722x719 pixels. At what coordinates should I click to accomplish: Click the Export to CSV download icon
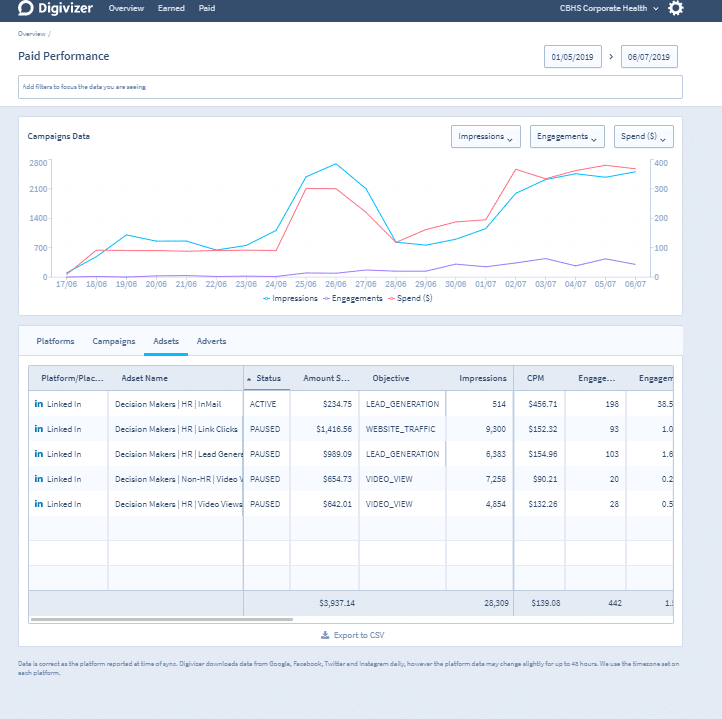click(x=324, y=635)
